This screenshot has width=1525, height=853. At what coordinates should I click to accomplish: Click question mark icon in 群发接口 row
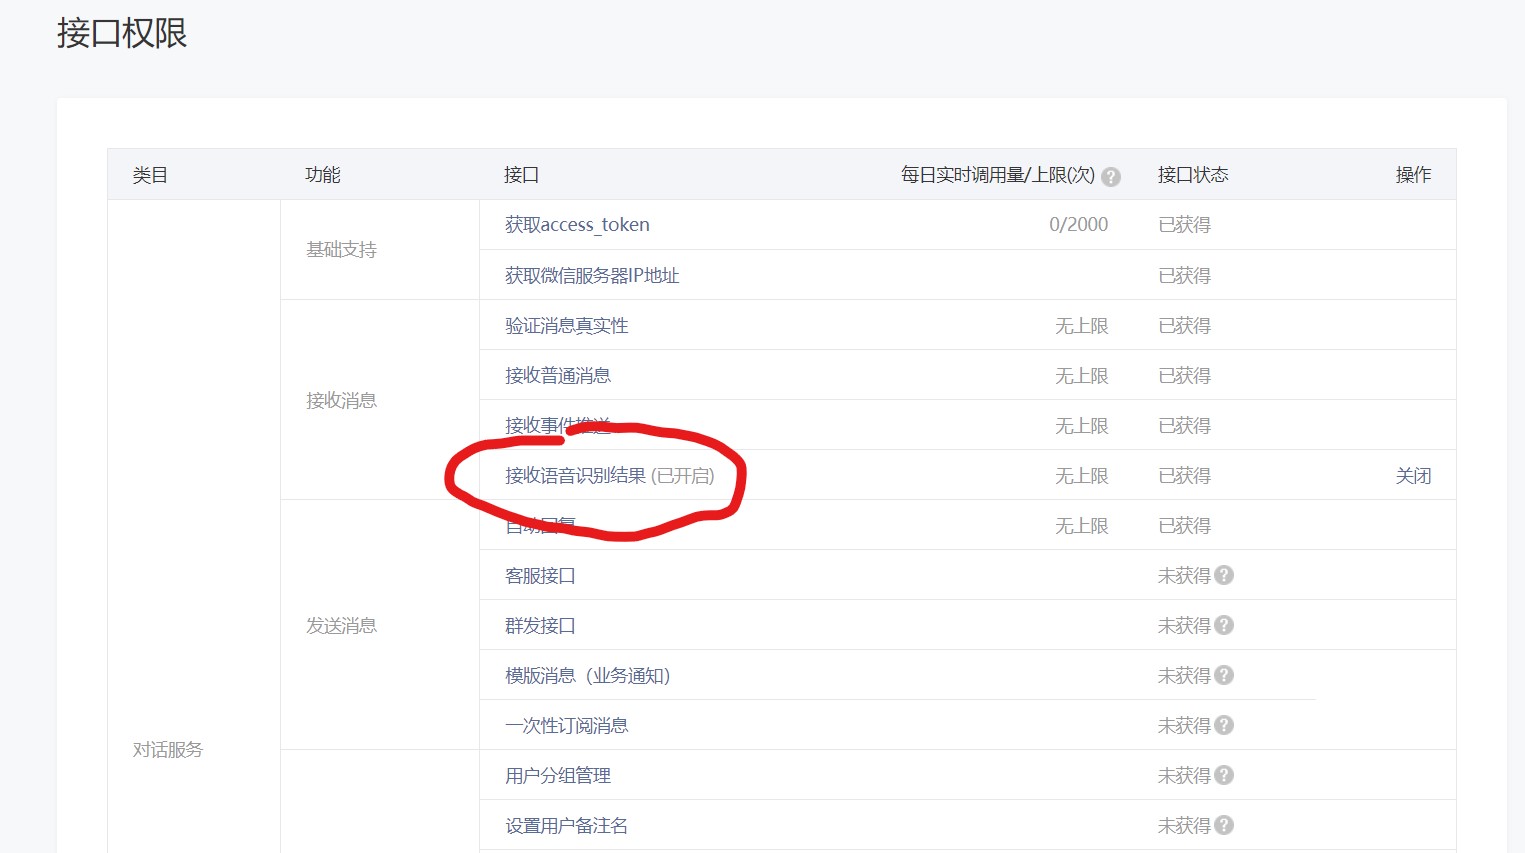pyautogui.click(x=1224, y=625)
